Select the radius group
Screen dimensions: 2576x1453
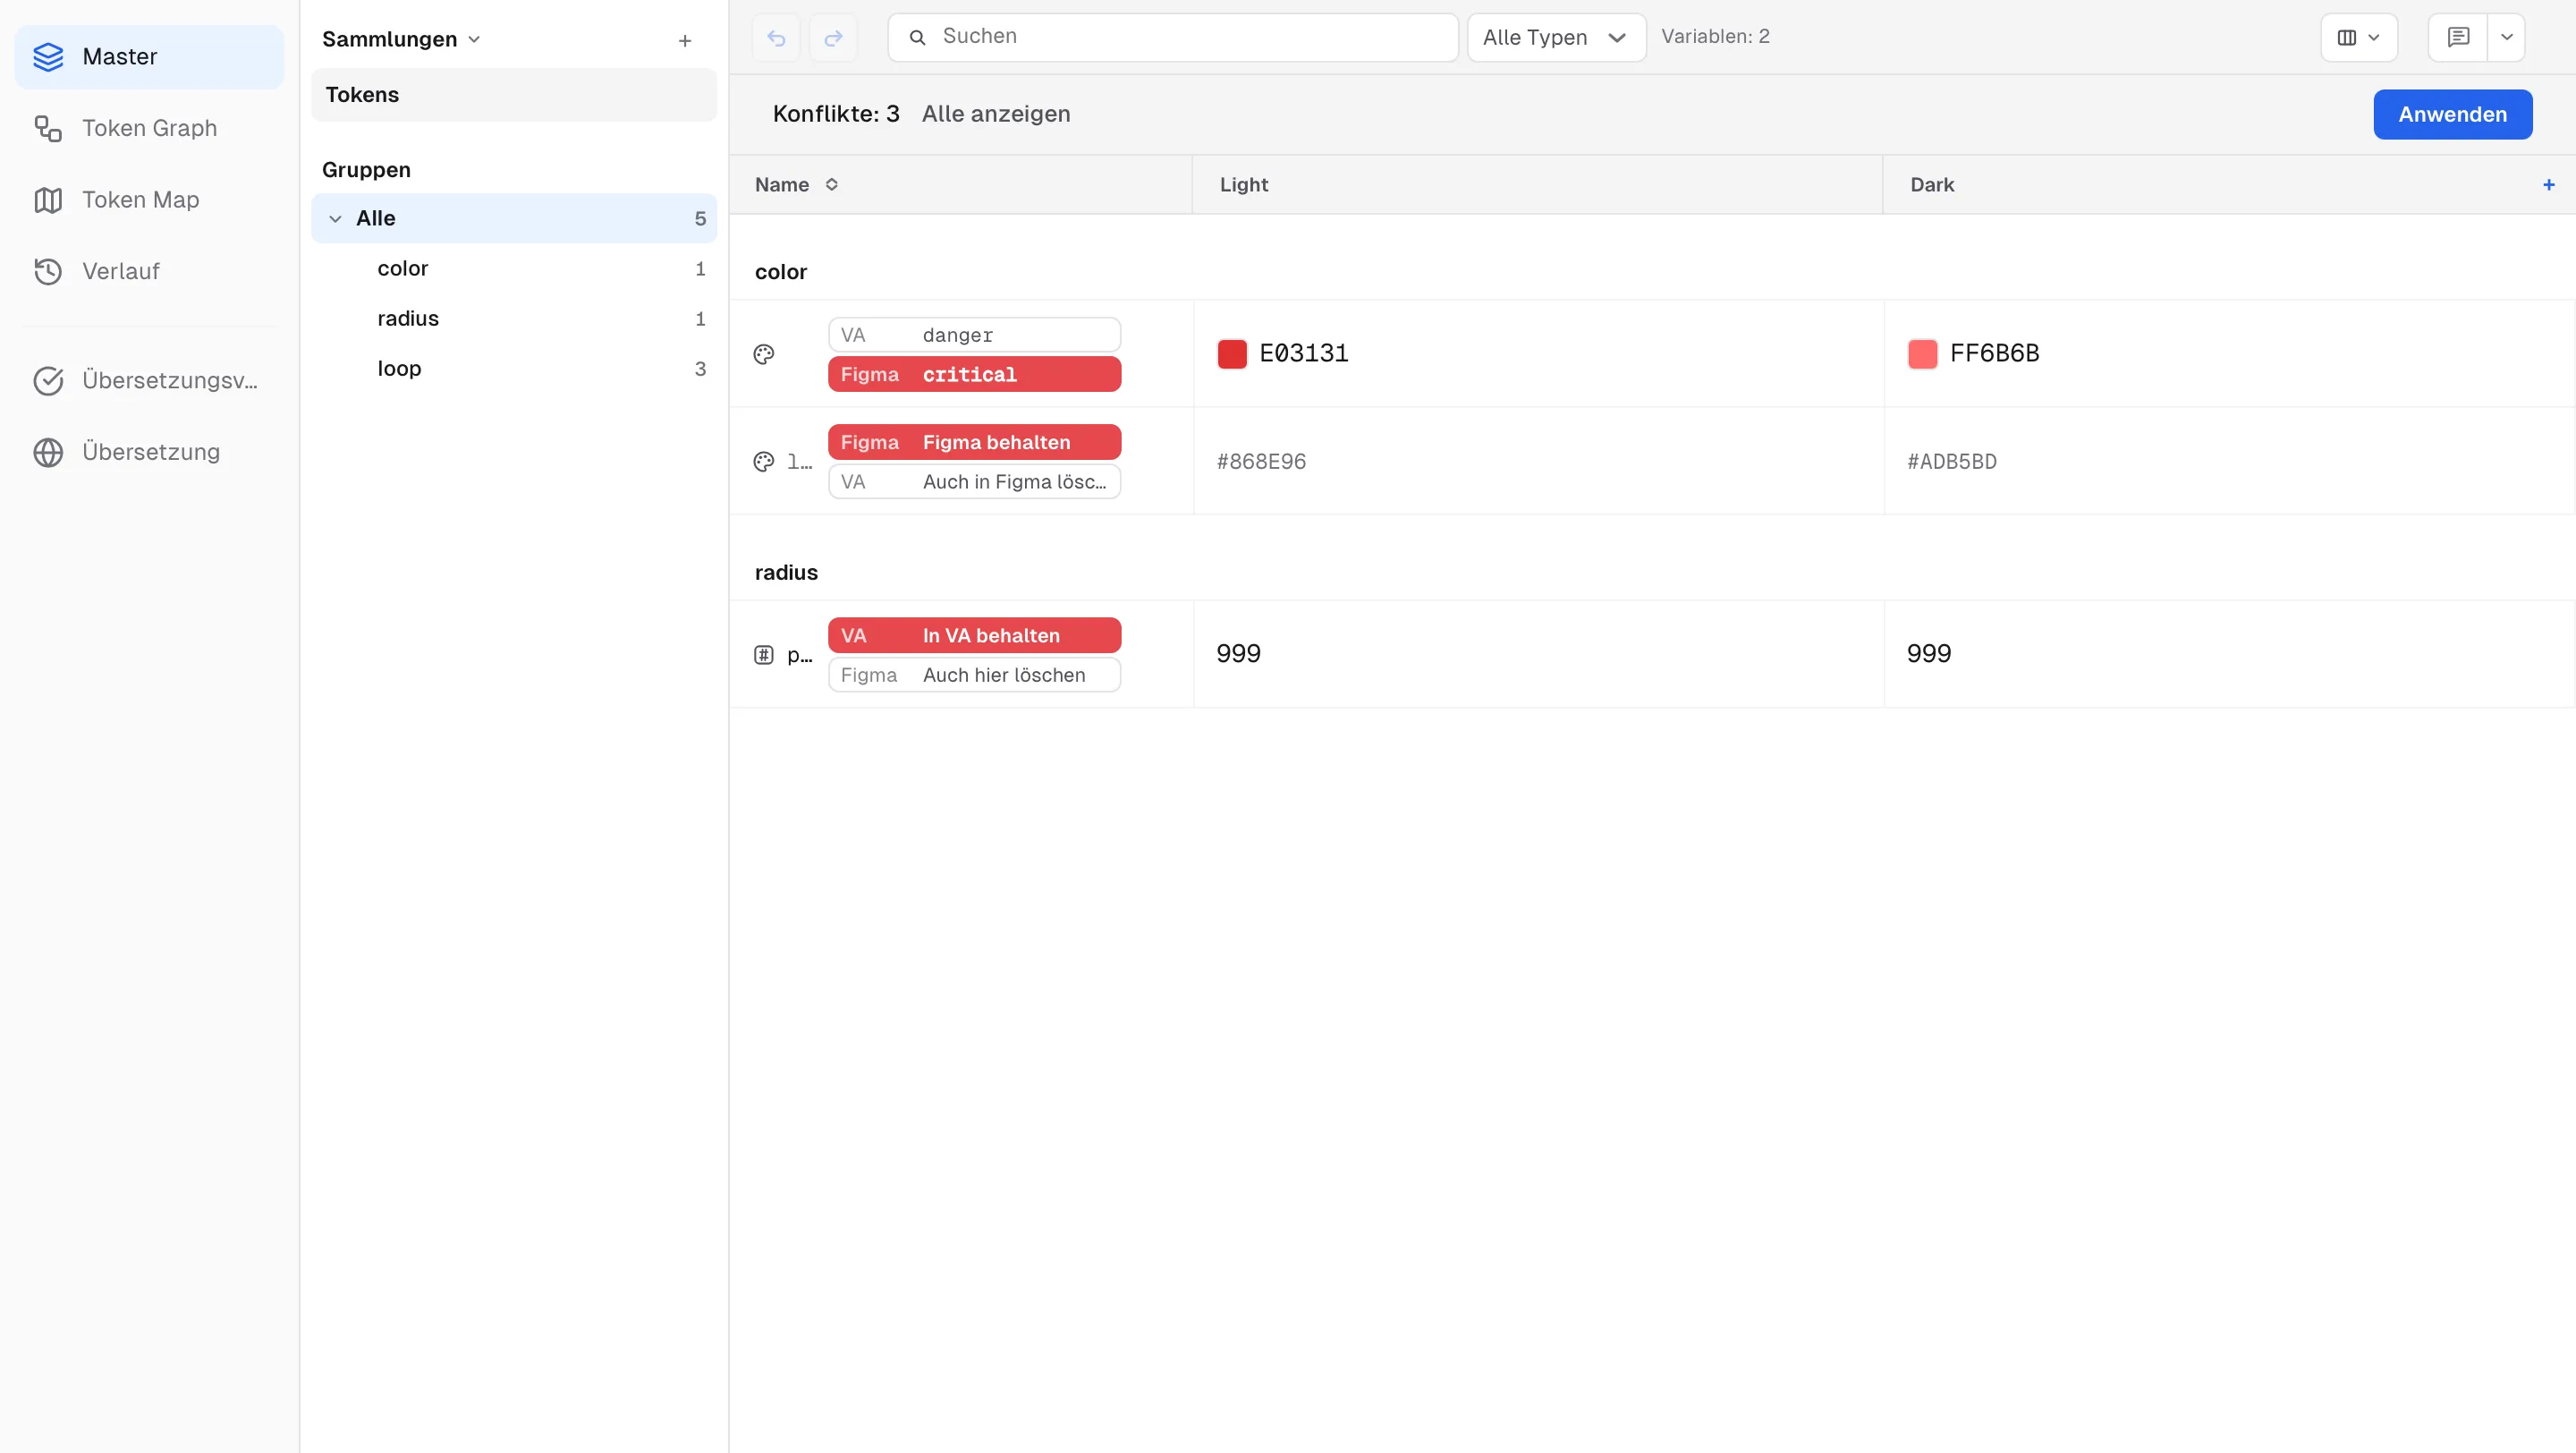tap(514, 319)
